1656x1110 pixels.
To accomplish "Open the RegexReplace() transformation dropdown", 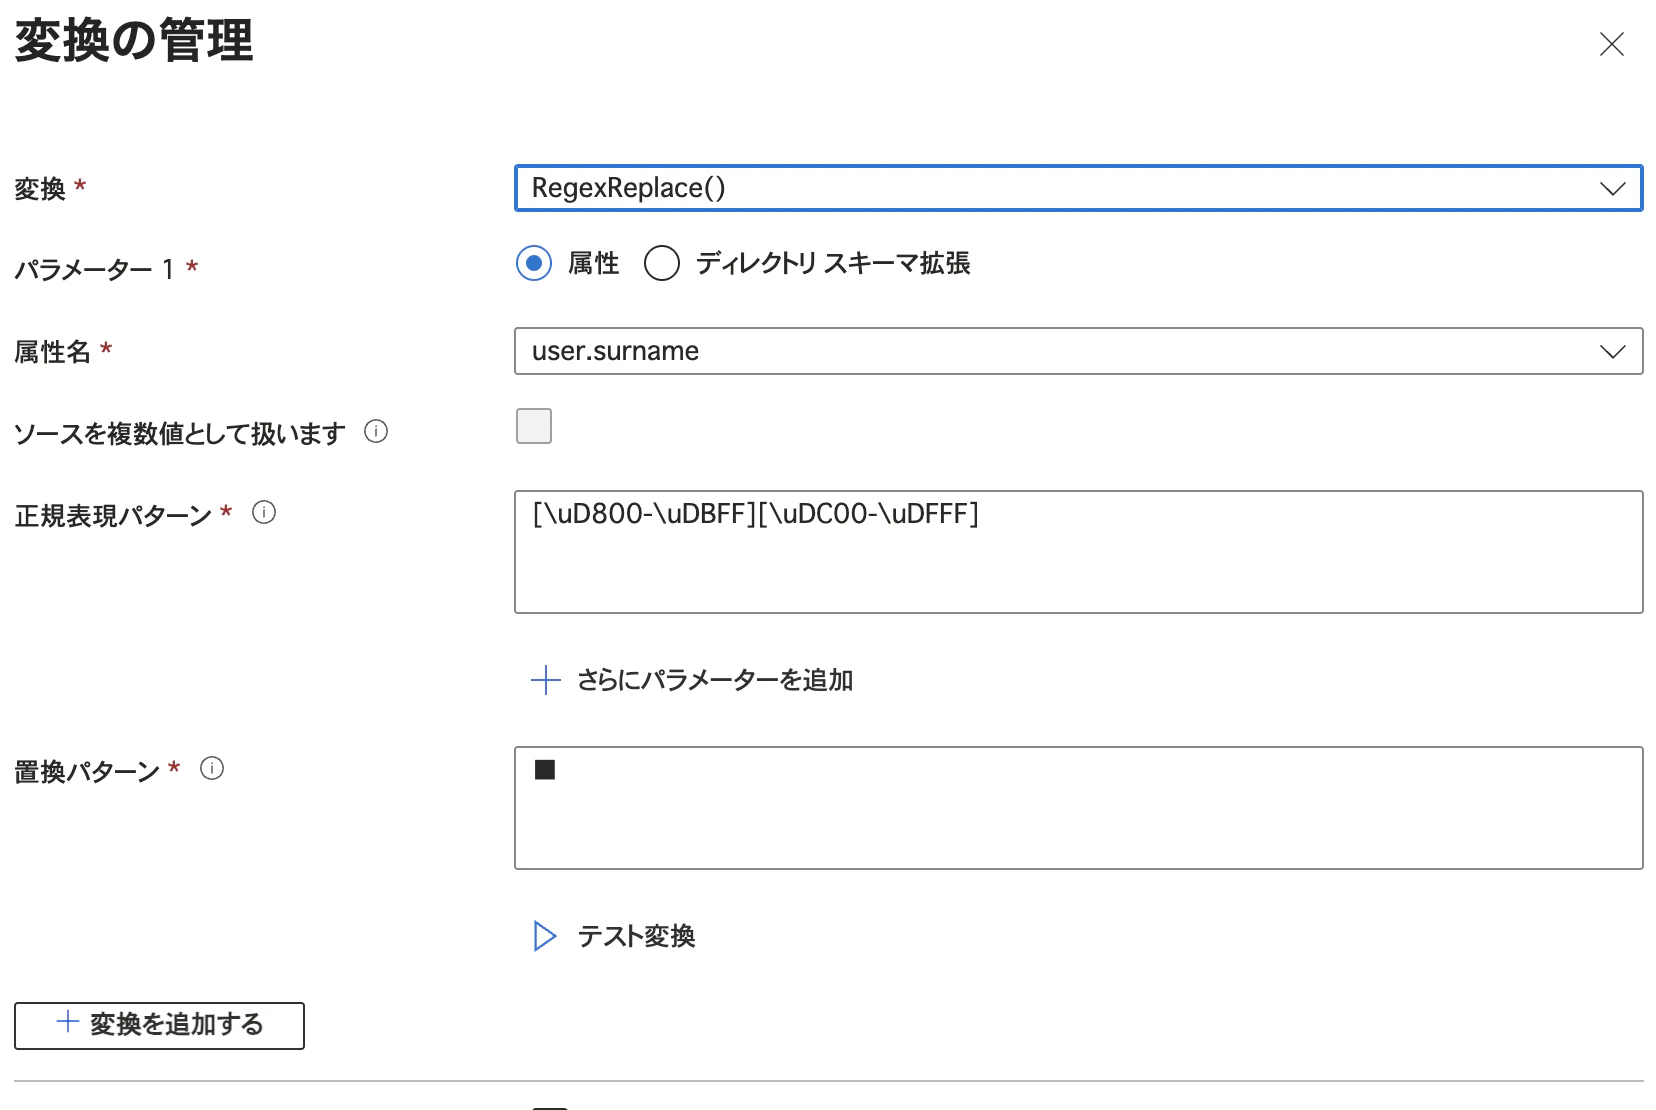I will point(1077,188).
